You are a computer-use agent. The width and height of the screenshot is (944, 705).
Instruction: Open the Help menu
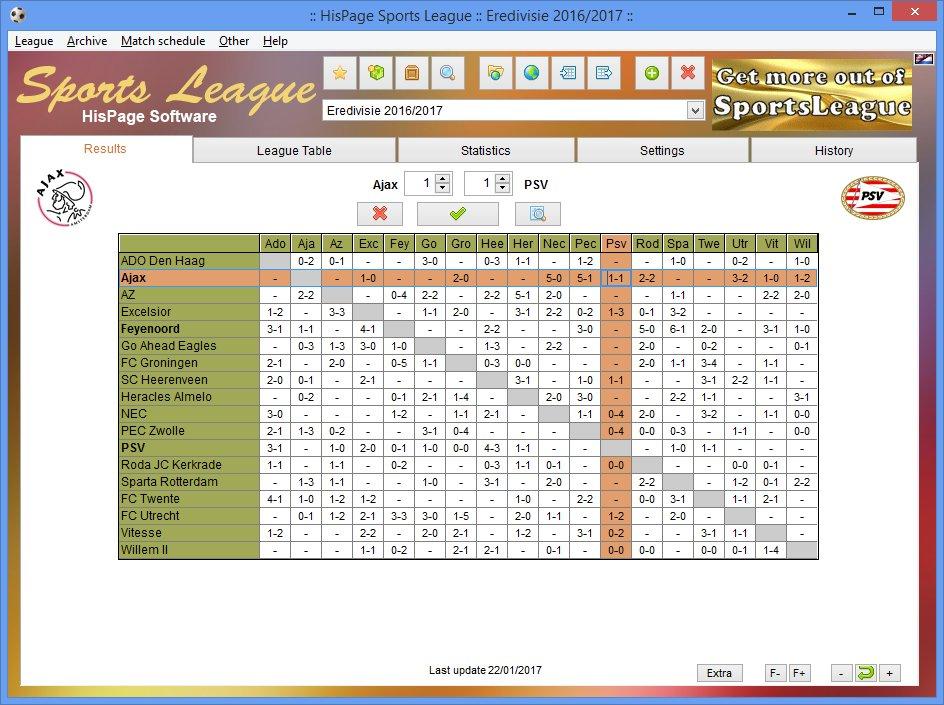click(275, 41)
